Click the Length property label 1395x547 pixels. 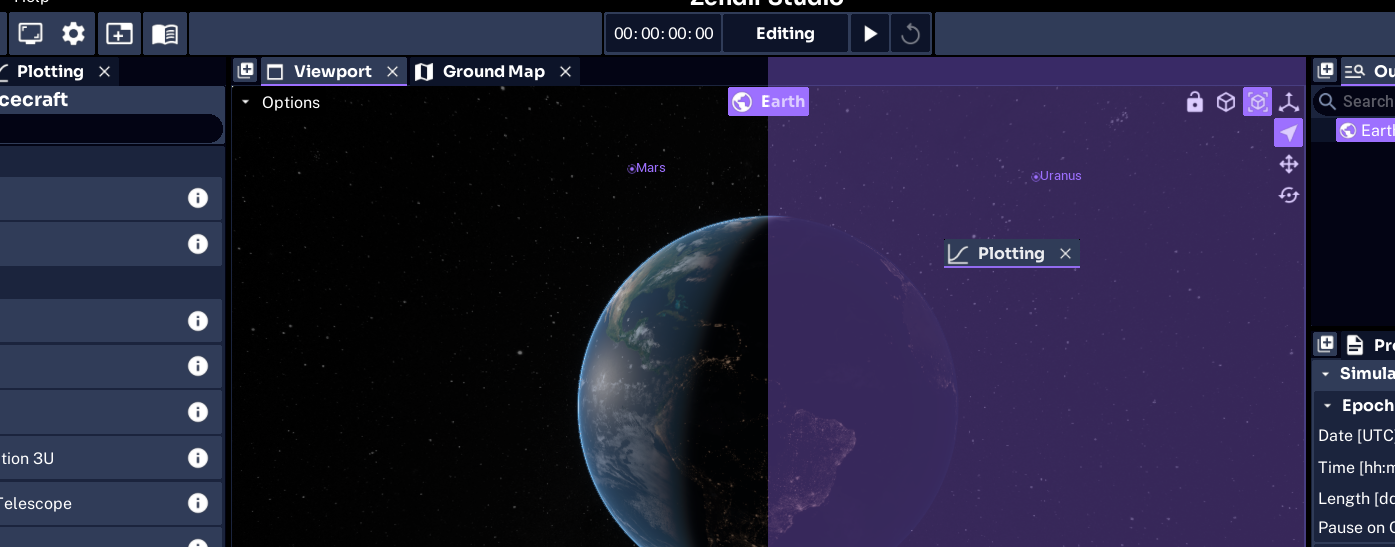pyautogui.click(x=1356, y=499)
